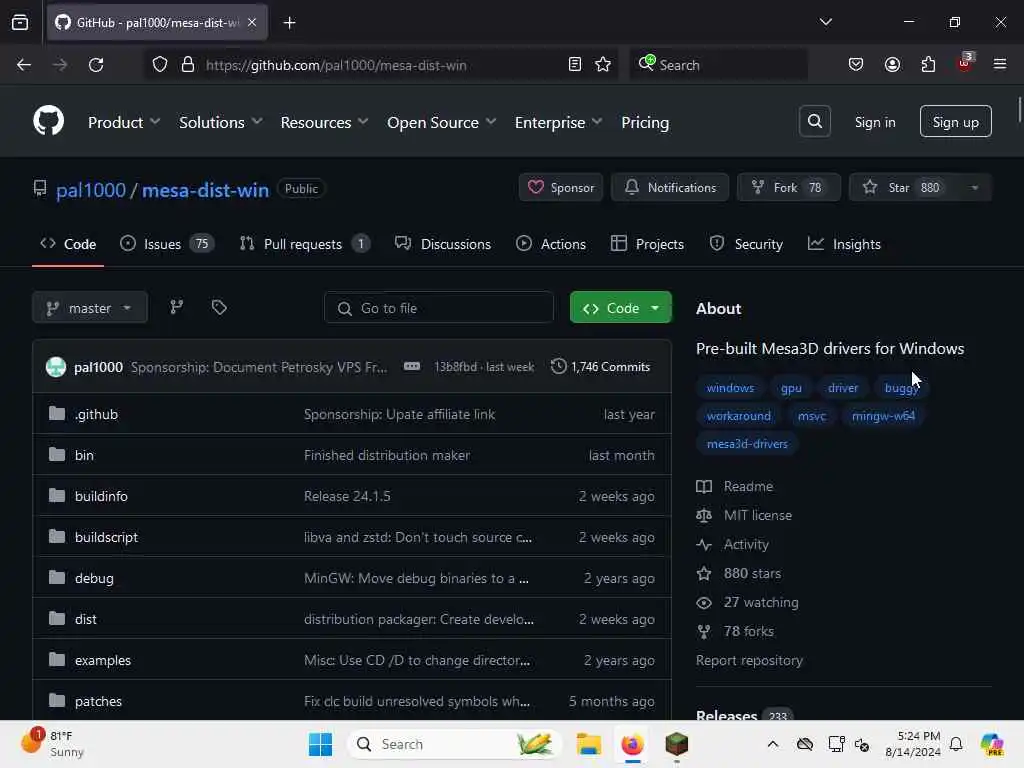Open the Star lists dropdown arrow

tap(974, 188)
